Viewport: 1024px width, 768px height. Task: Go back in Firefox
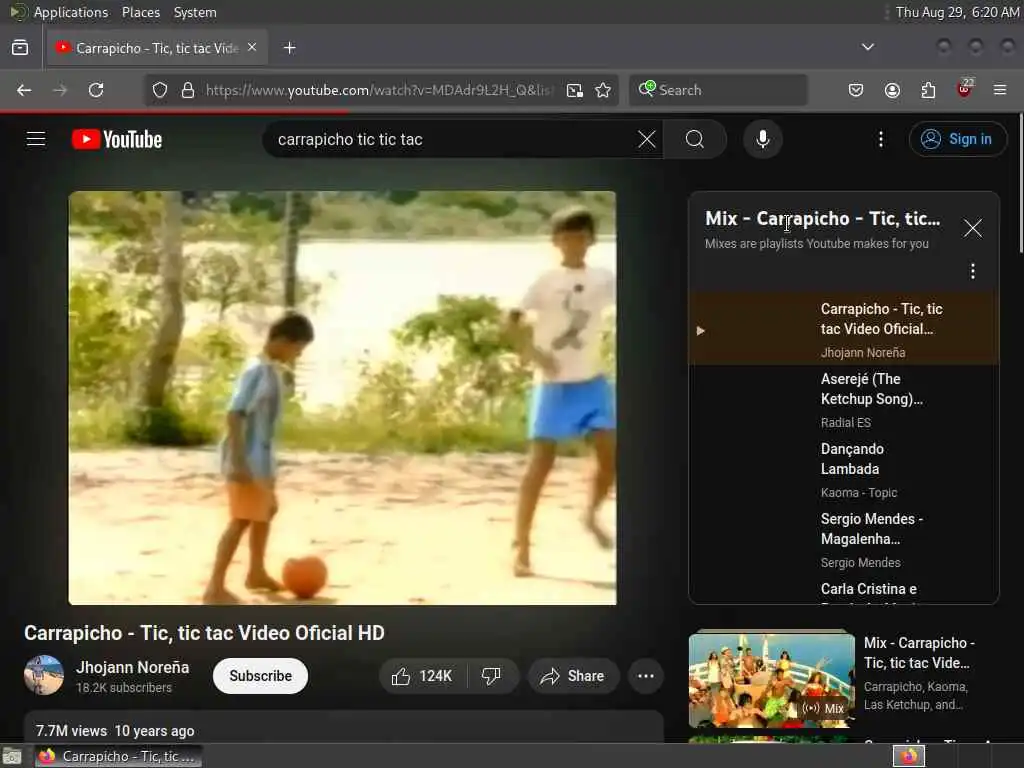click(x=24, y=90)
